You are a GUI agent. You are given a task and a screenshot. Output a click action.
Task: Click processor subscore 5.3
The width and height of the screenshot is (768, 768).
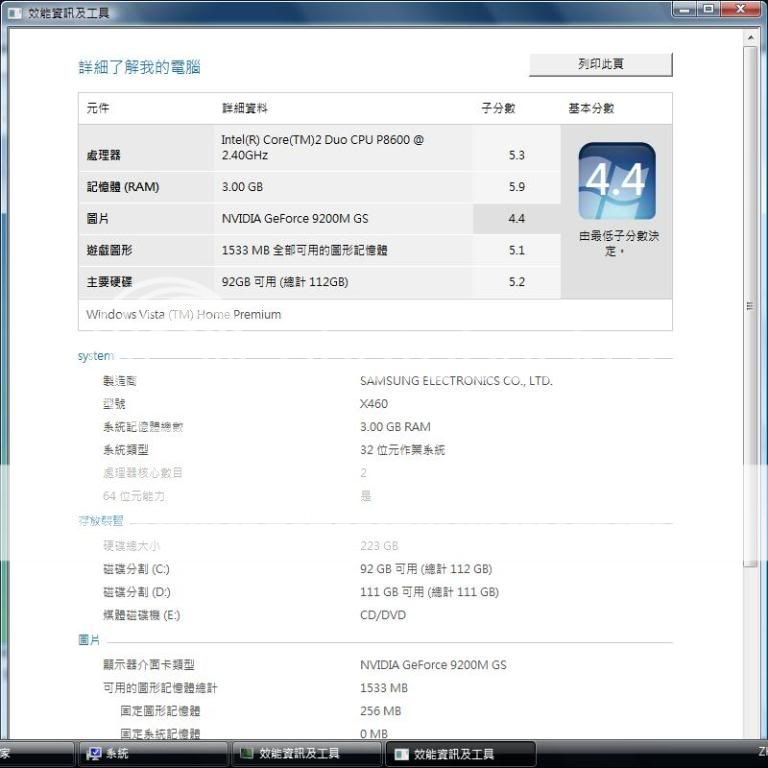point(516,155)
